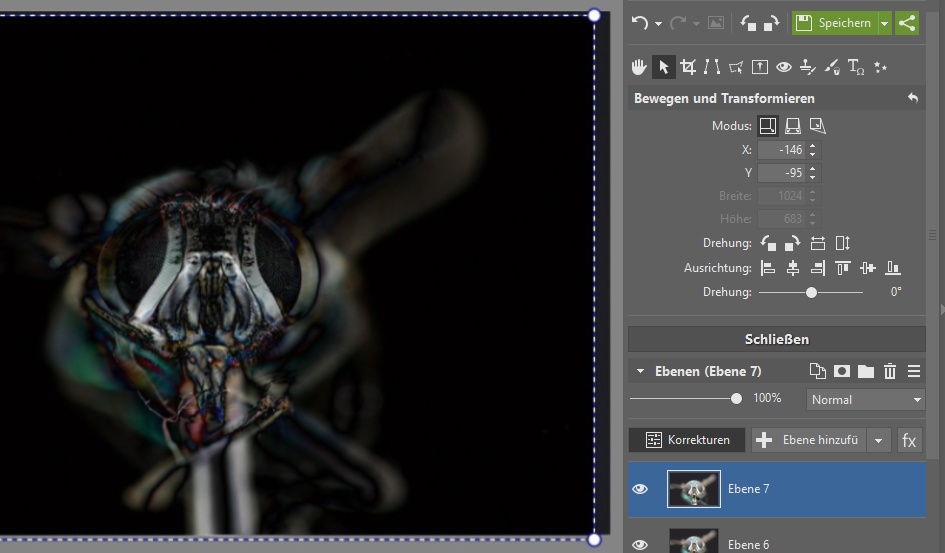Screen dimensions: 945x553
Task: Collapse the Ebenen panel
Action: click(x=640, y=371)
